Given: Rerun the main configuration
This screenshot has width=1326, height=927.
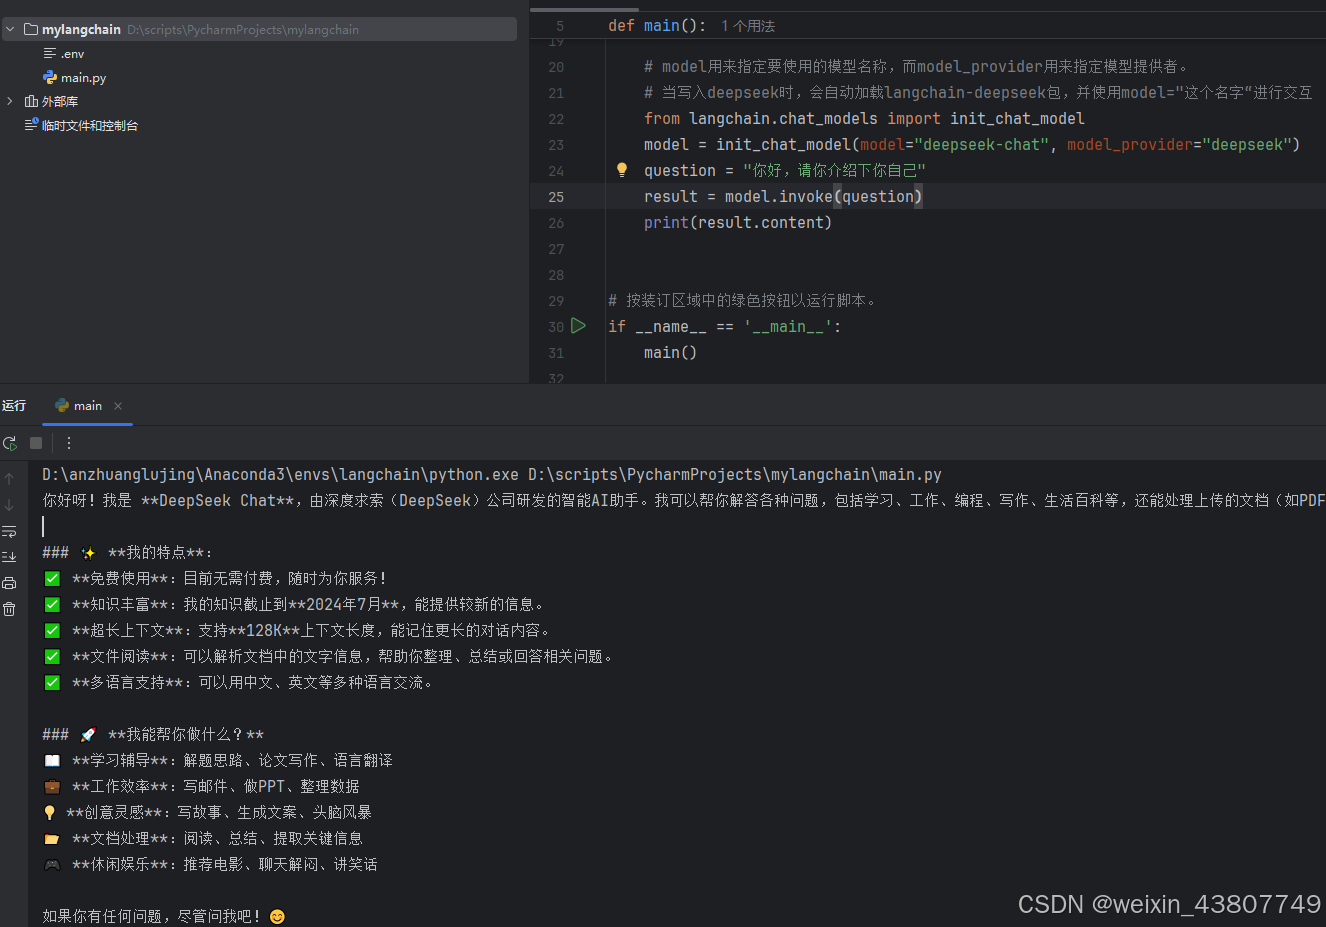Looking at the screenshot, I should tap(10, 443).
